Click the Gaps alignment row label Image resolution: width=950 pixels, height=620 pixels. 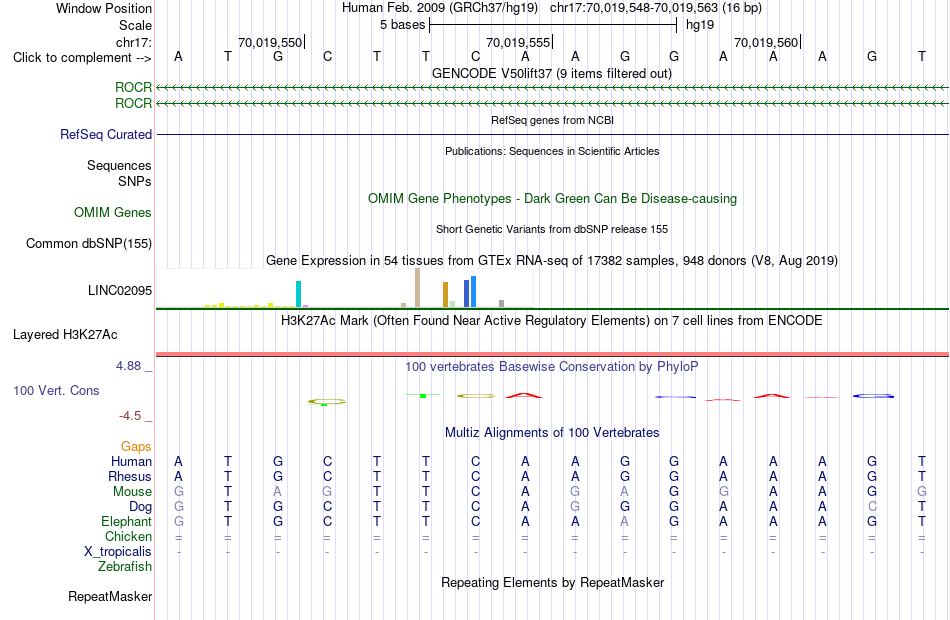[x=136, y=447]
